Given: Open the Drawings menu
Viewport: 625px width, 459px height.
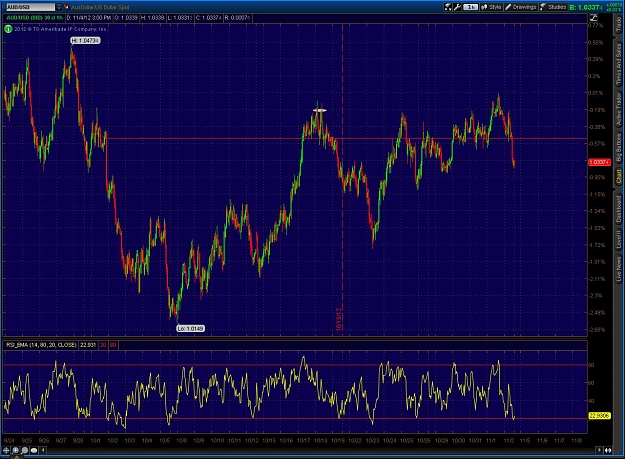Looking at the screenshot, I should (521, 7).
